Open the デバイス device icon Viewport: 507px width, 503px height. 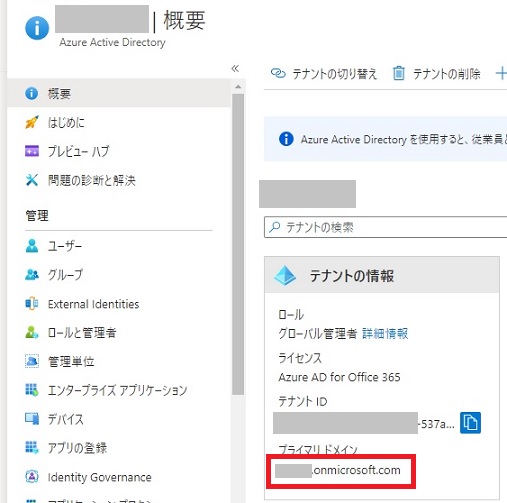click(x=32, y=419)
